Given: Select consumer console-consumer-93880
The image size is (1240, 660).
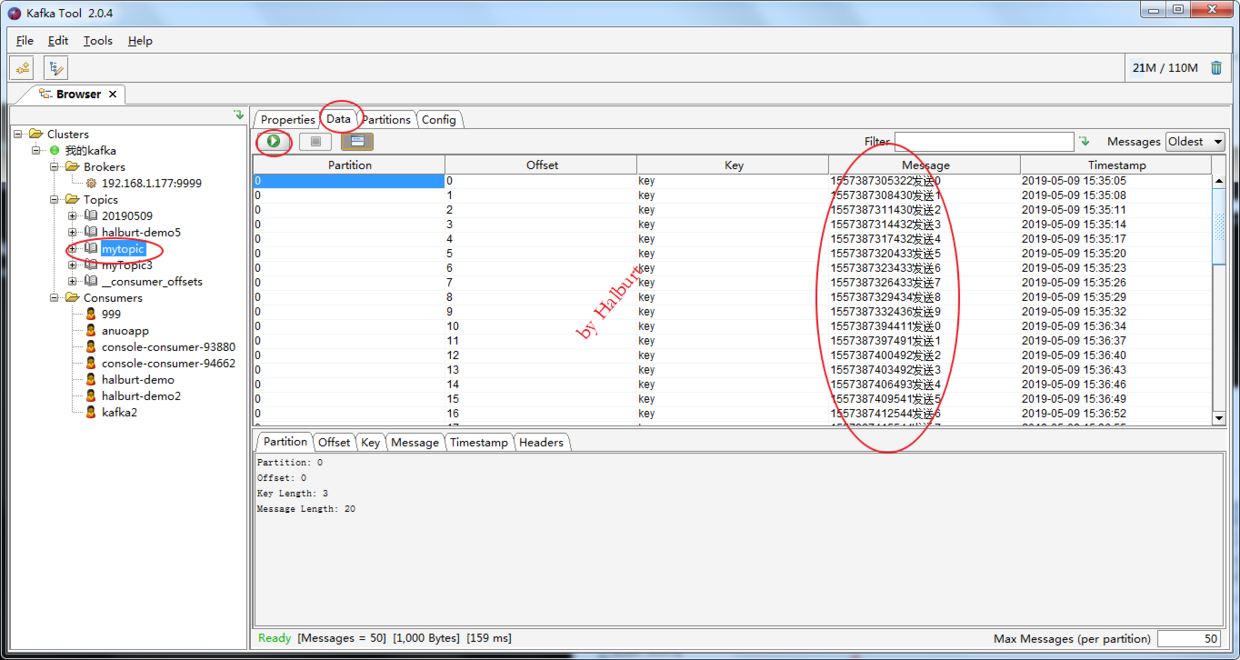Looking at the screenshot, I should tap(168, 347).
